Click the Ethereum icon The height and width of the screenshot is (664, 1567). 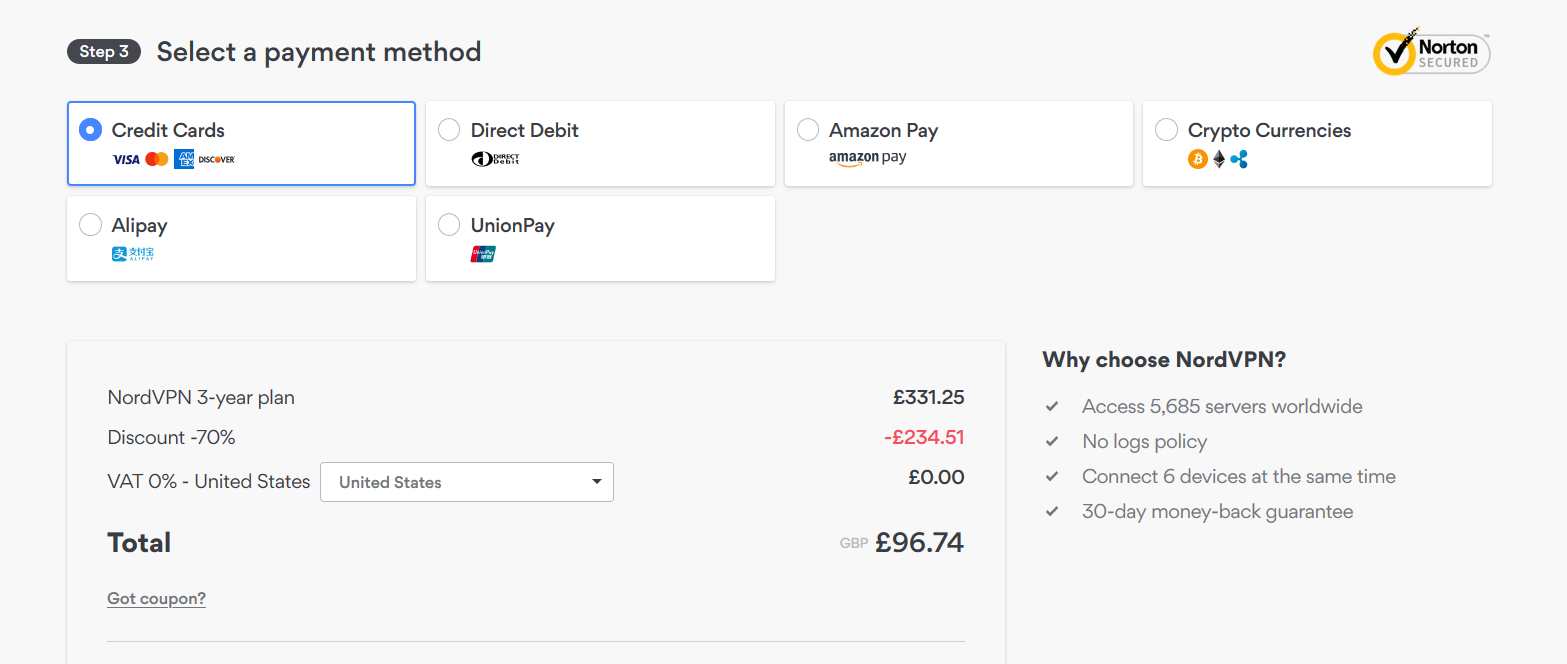click(1219, 159)
